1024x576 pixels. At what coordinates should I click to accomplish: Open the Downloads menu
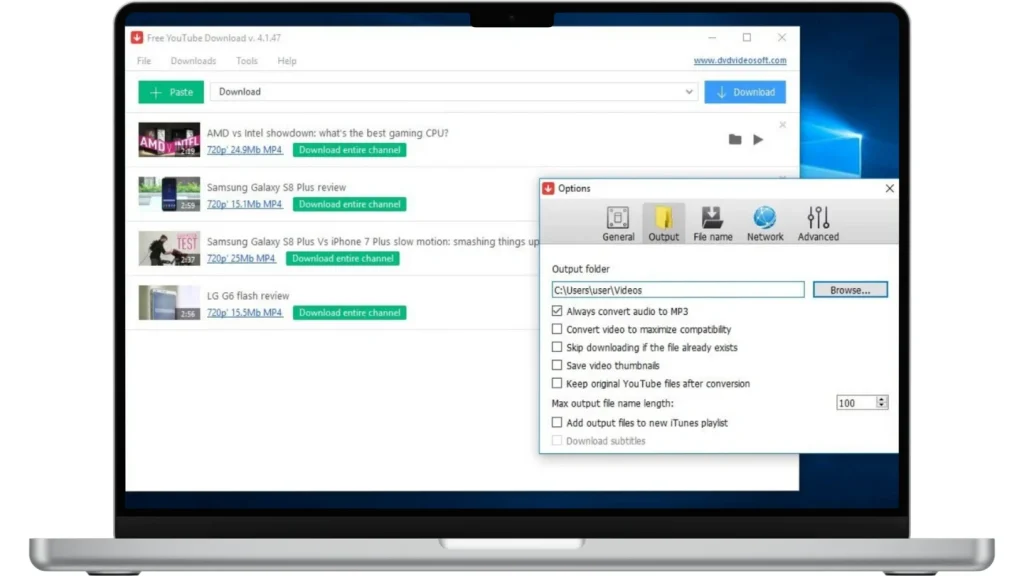click(x=193, y=61)
